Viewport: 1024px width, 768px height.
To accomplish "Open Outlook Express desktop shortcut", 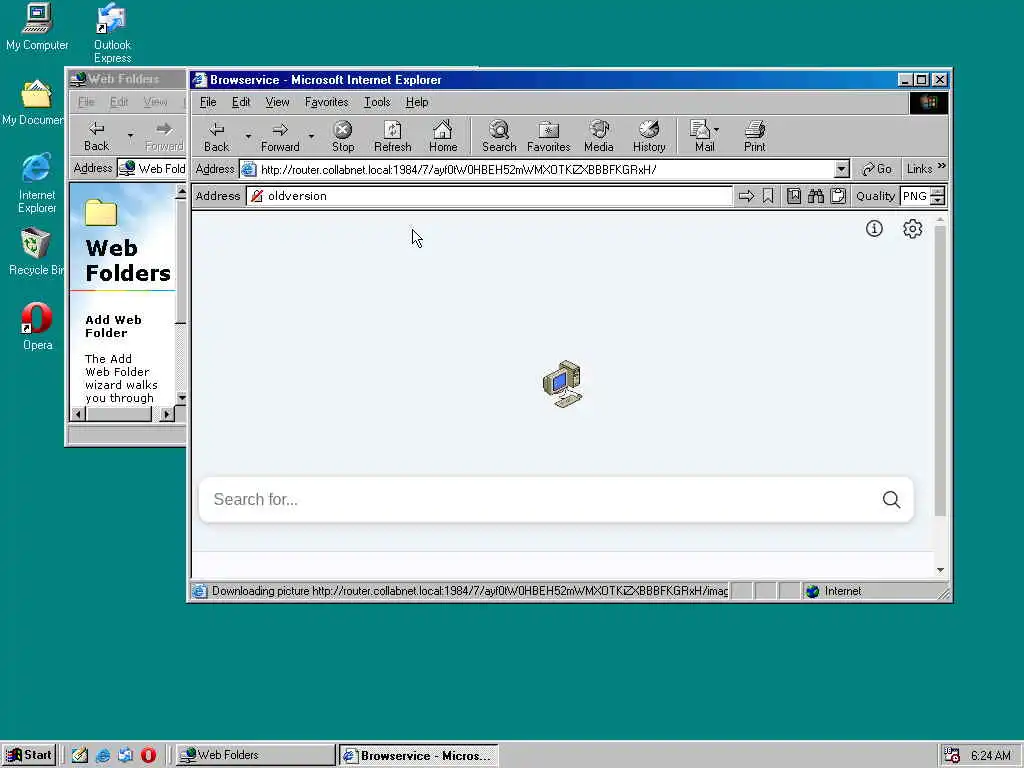I will pyautogui.click(x=112, y=33).
